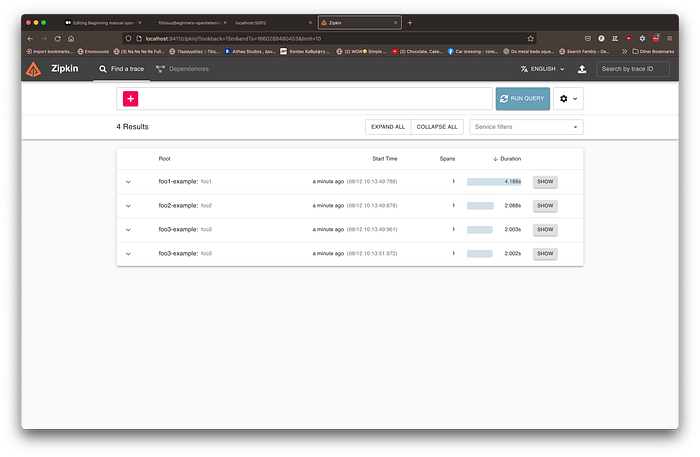Open the Firefox hamburger menu
Image resolution: width=700 pixels, height=457 pixels.
(669, 39)
